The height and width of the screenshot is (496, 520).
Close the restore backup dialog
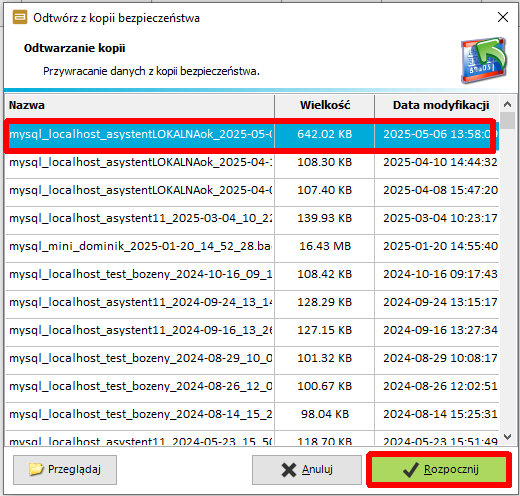(503, 17)
